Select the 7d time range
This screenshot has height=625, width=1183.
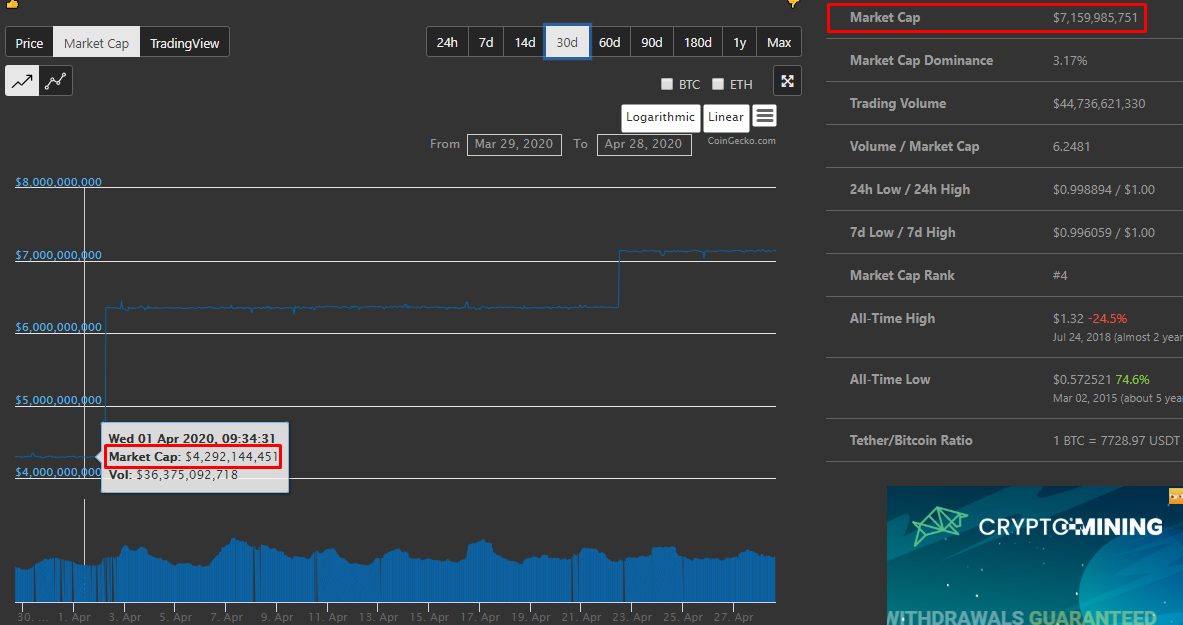pyautogui.click(x=485, y=42)
